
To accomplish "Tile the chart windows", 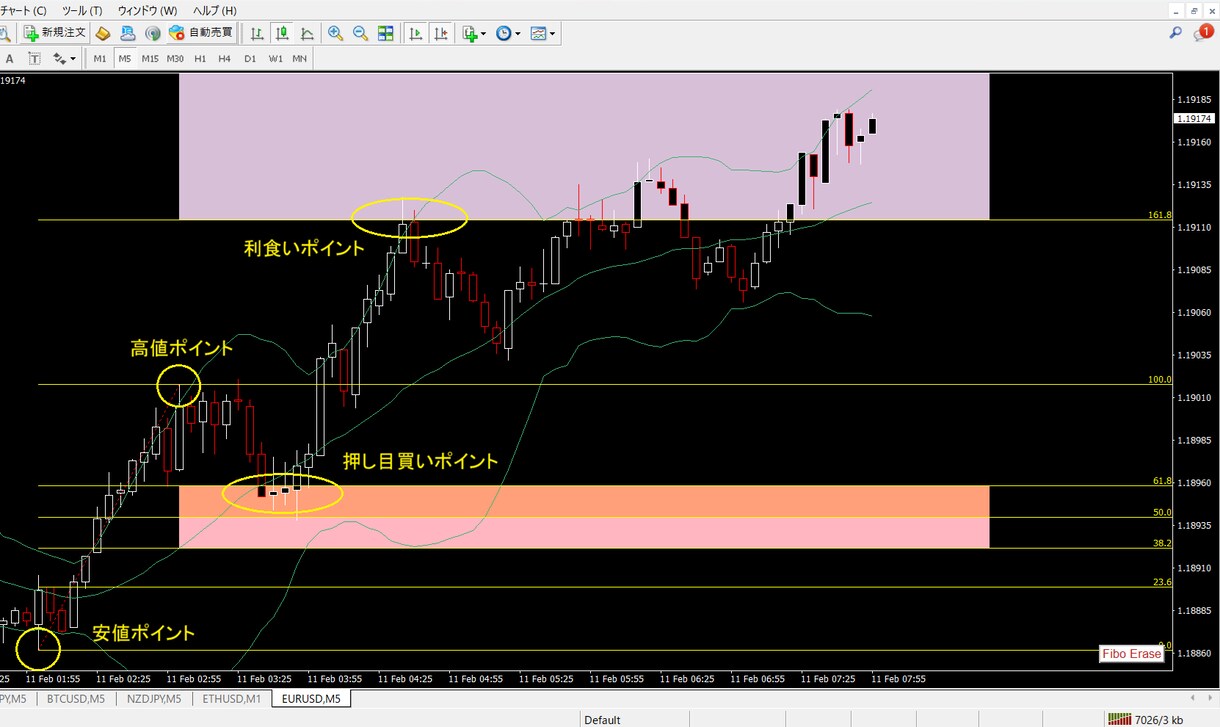I will [x=386, y=33].
